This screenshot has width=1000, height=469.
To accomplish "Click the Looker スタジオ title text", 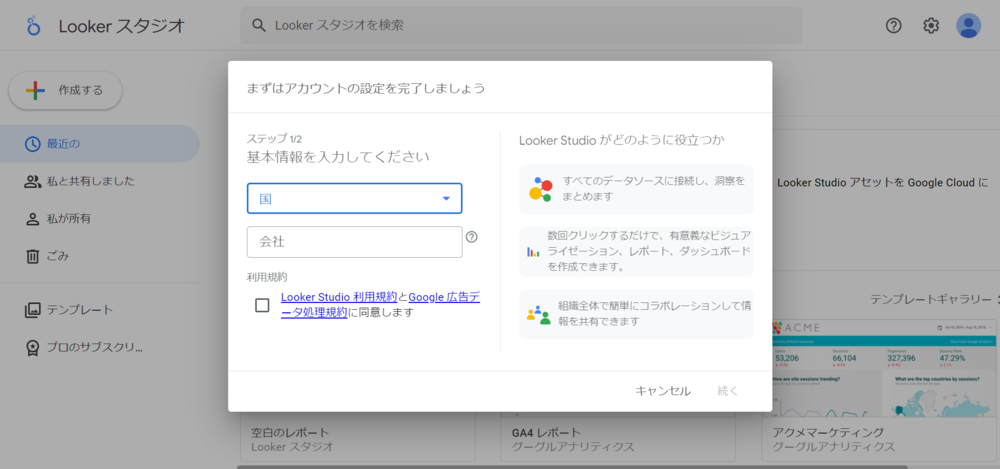I will click(122, 26).
